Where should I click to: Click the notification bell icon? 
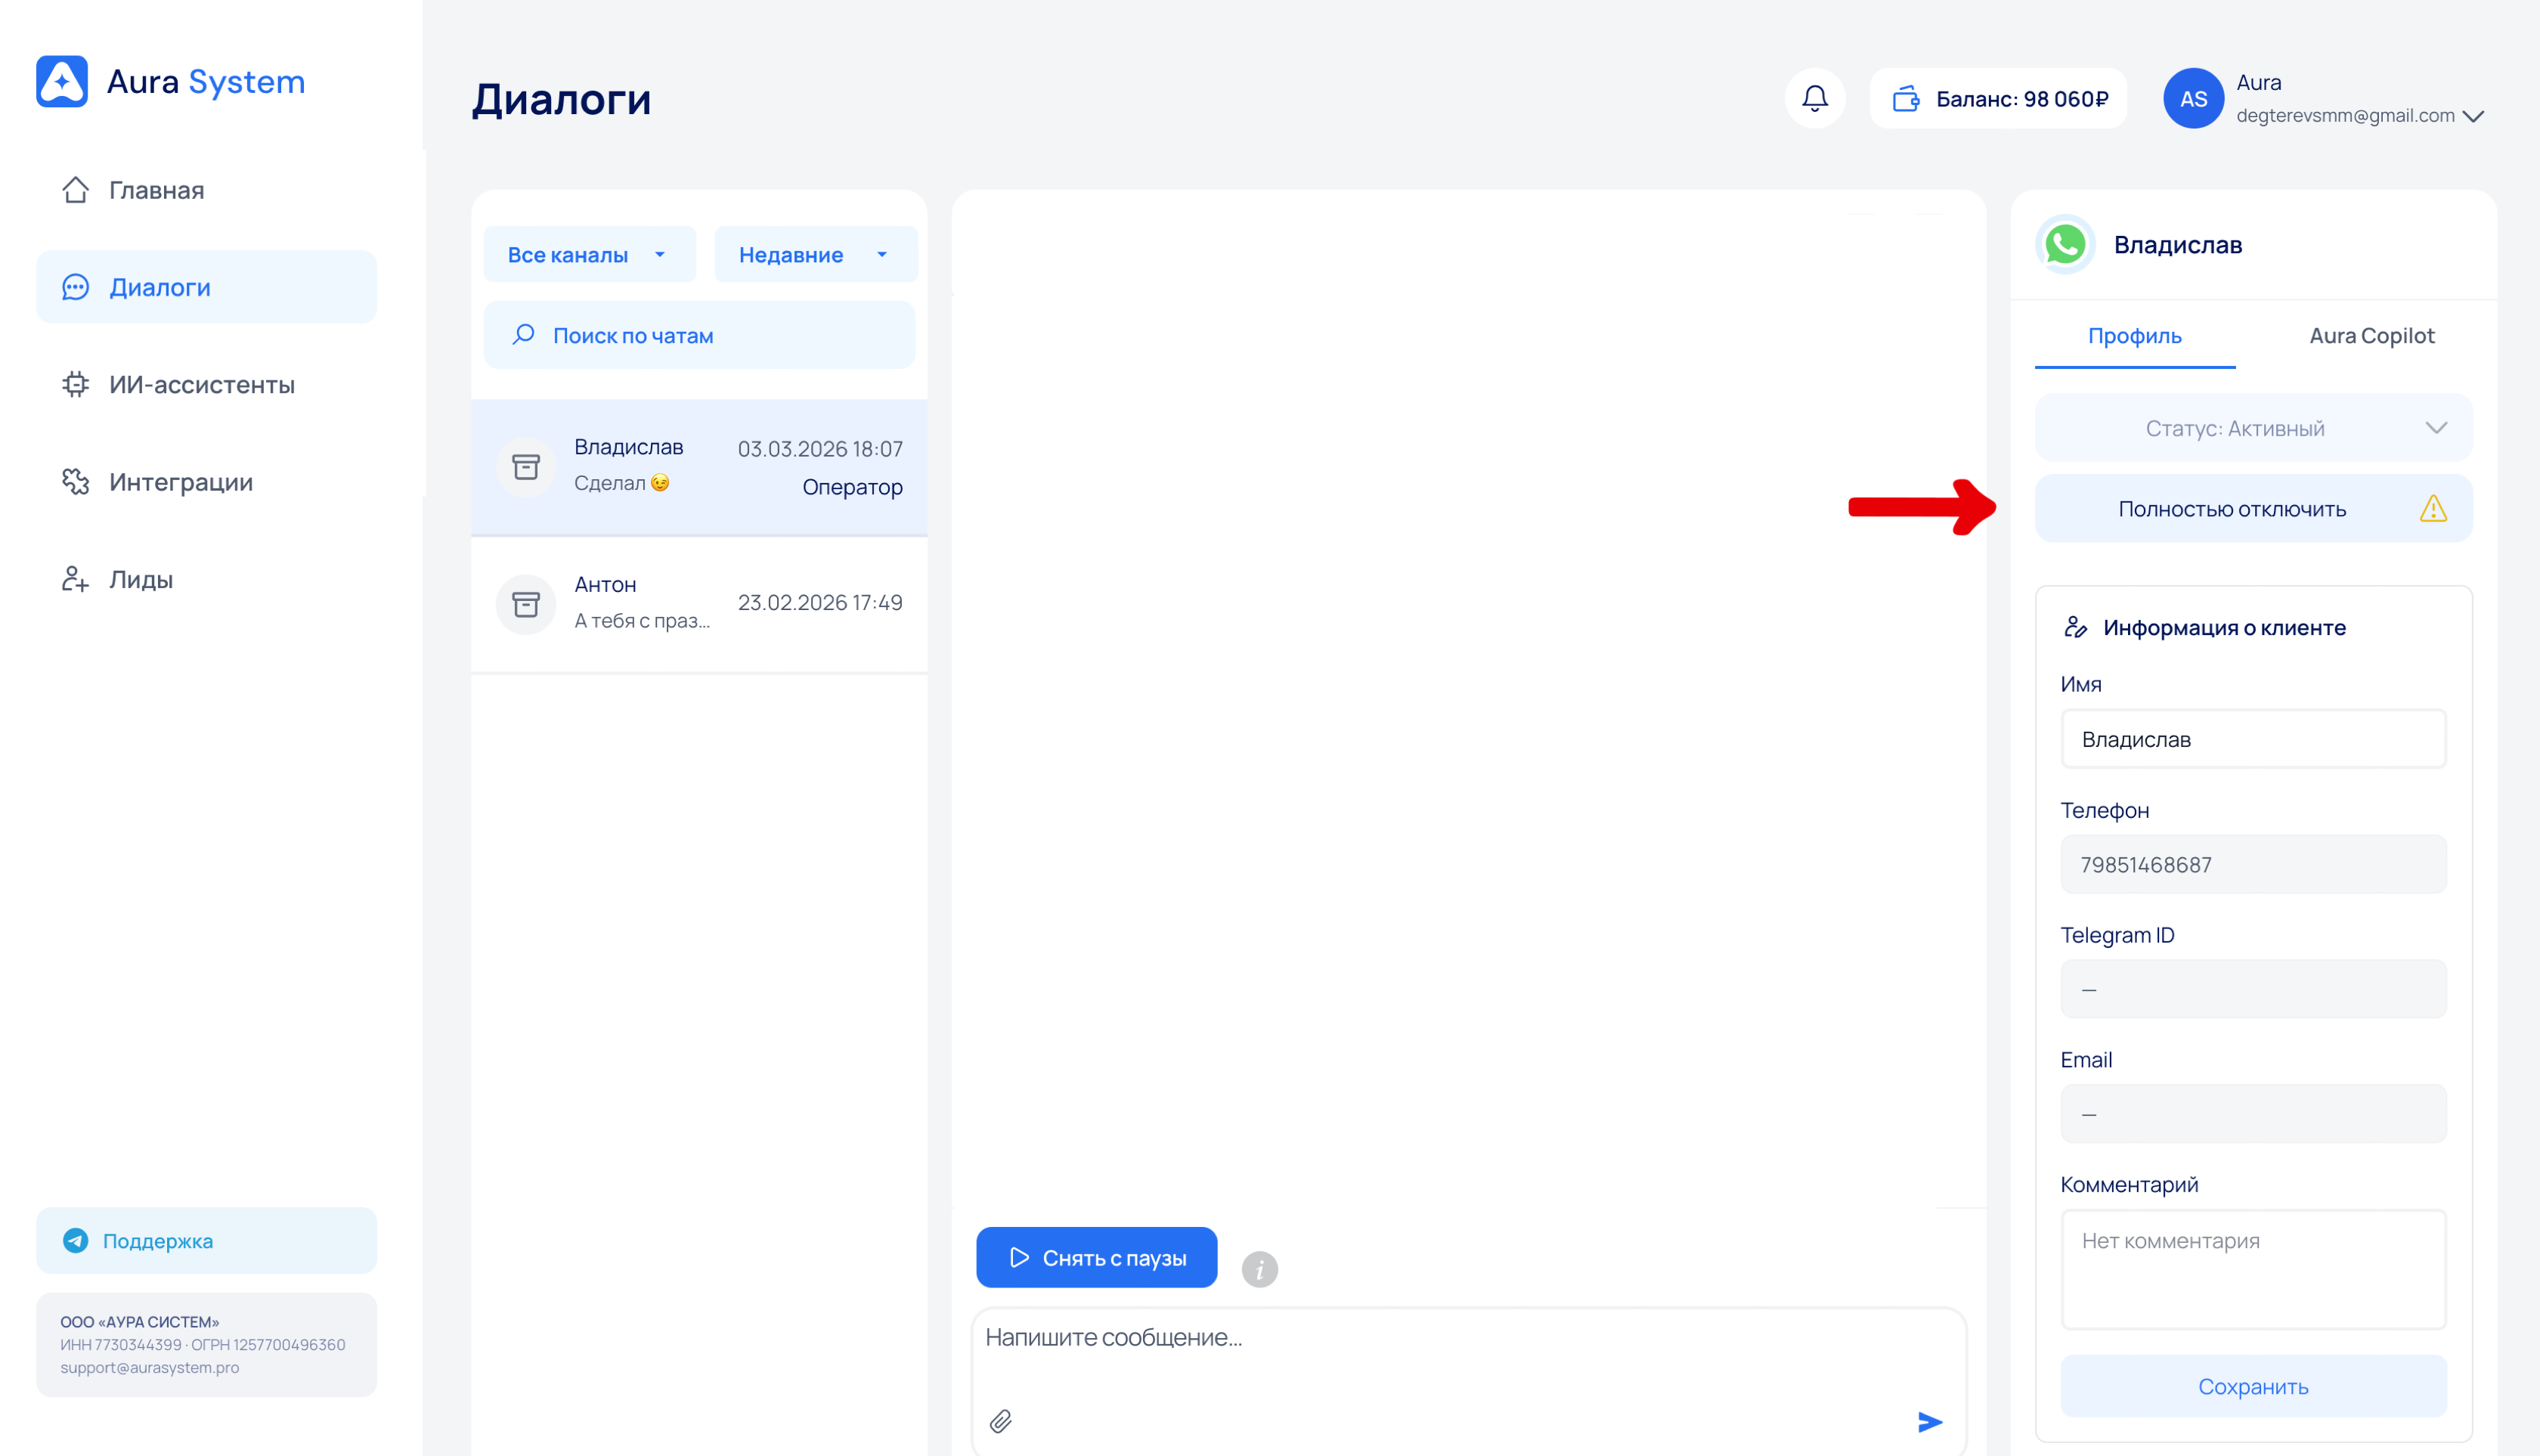pyautogui.click(x=1814, y=98)
